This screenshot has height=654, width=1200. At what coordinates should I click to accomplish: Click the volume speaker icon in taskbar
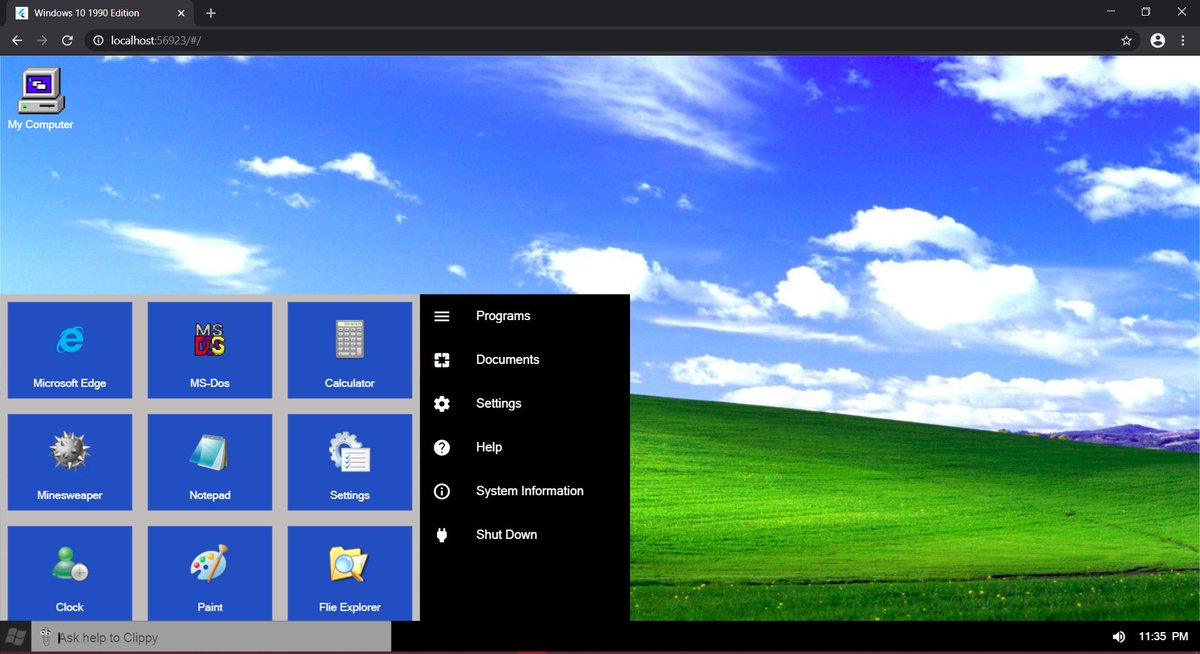pos(1119,637)
